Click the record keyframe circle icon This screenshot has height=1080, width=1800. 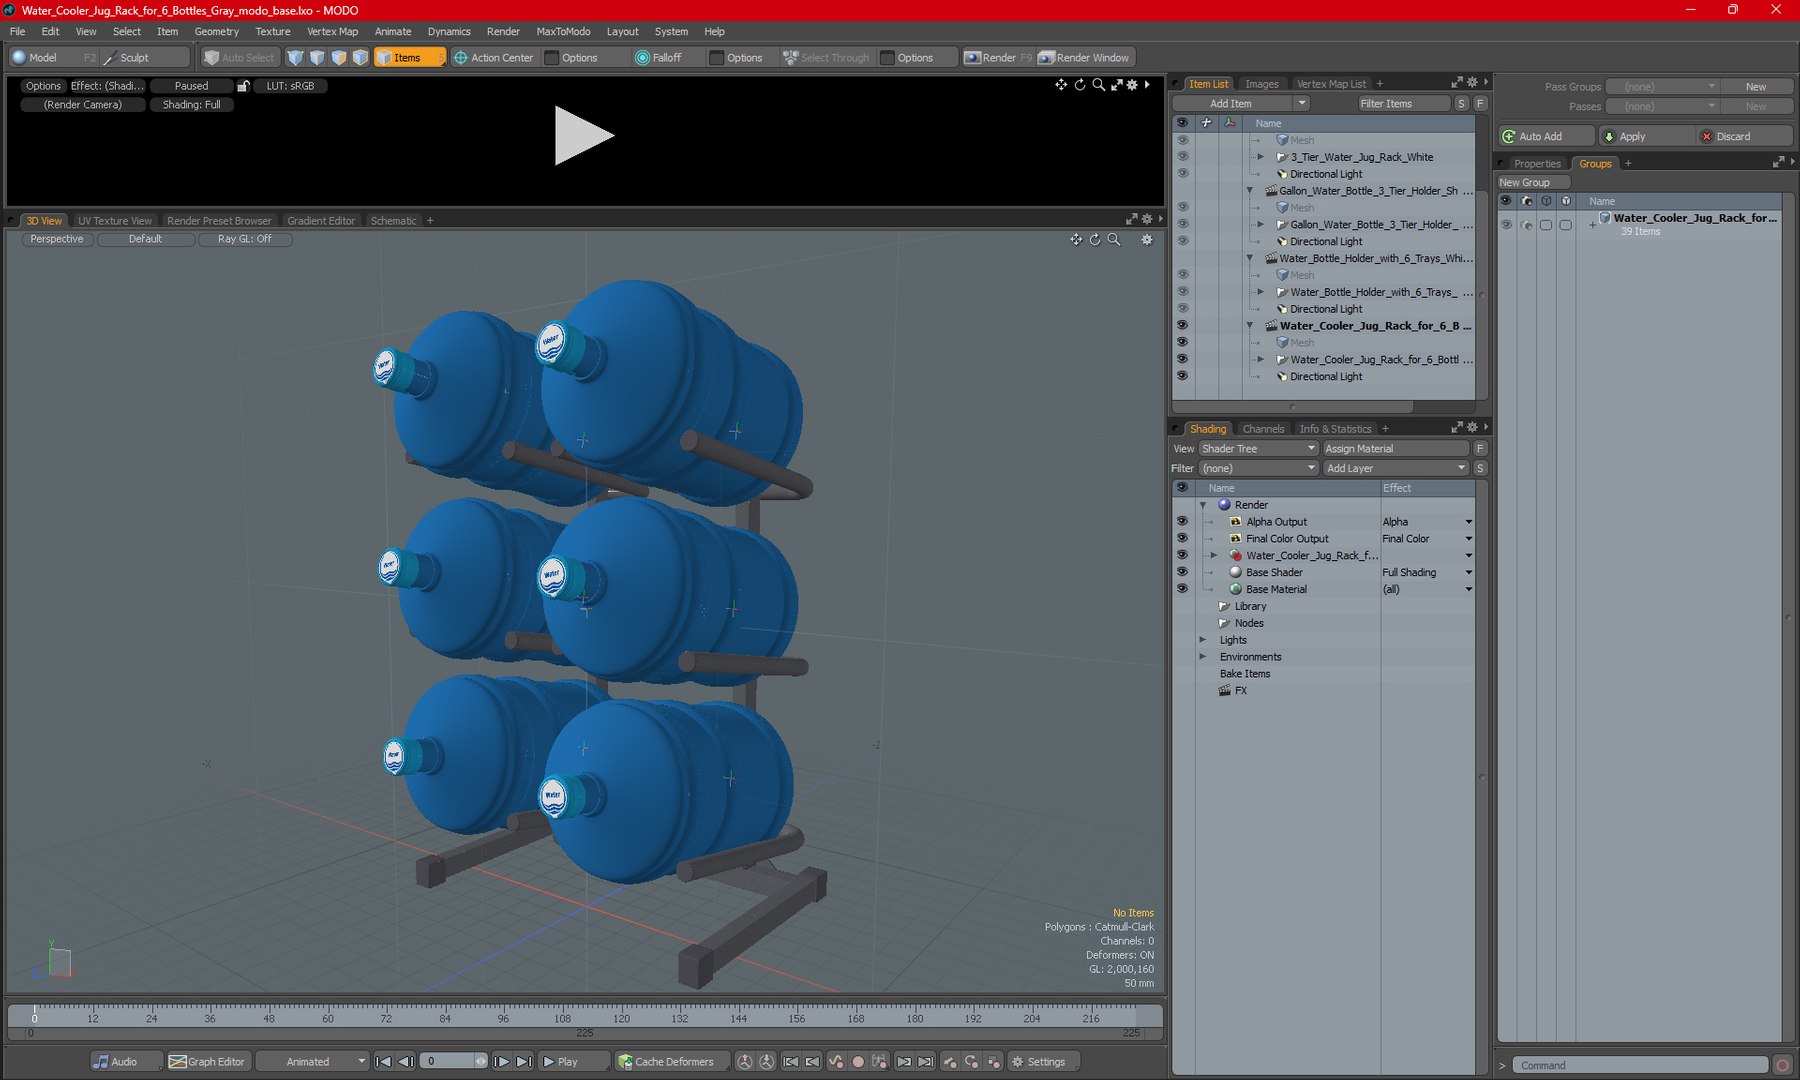point(858,1061)
